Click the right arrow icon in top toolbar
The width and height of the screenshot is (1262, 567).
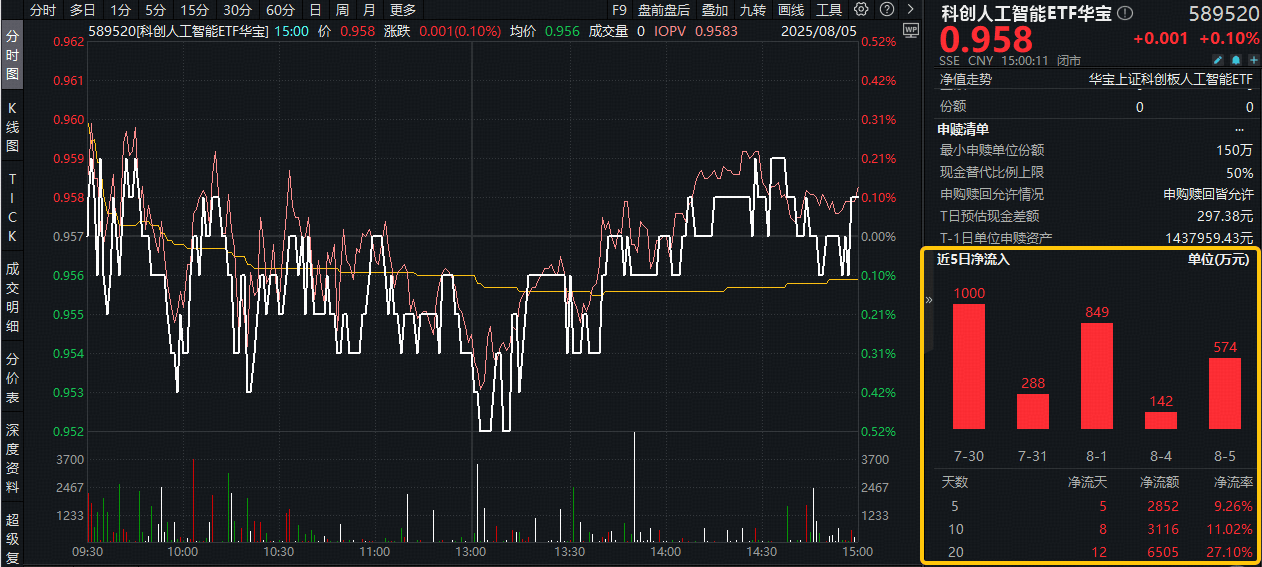pos(910,10)
